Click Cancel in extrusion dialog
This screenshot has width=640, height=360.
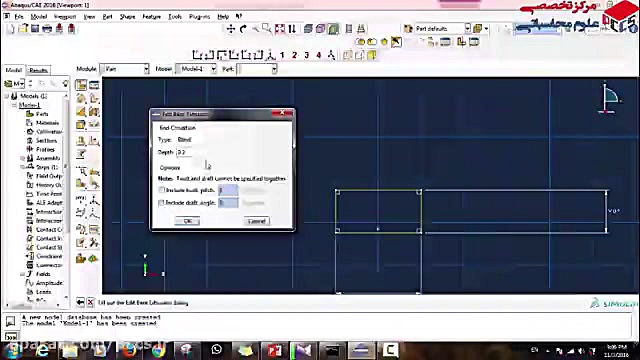click(256, 221)
